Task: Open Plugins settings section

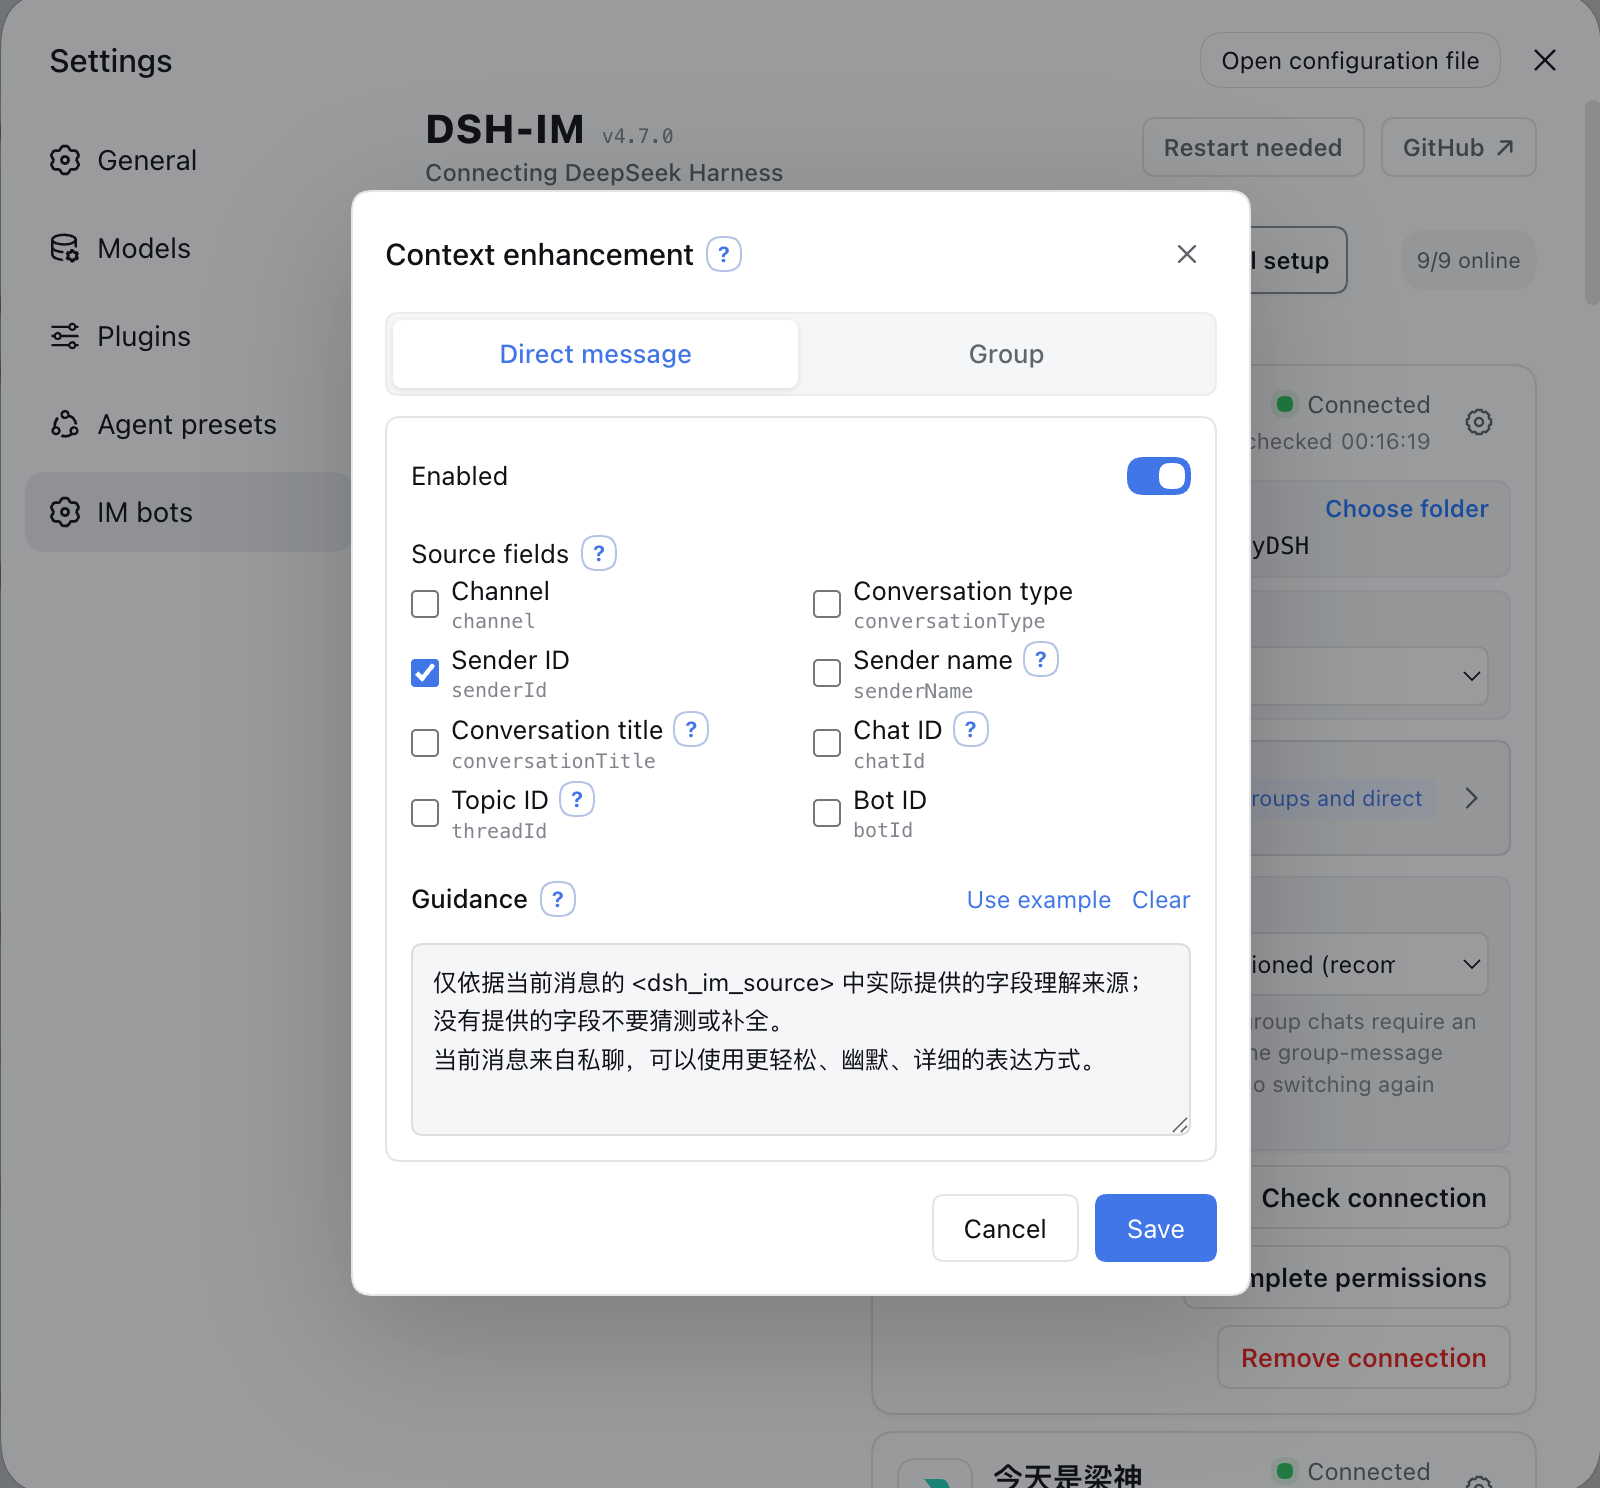Action: pos(188,336)
